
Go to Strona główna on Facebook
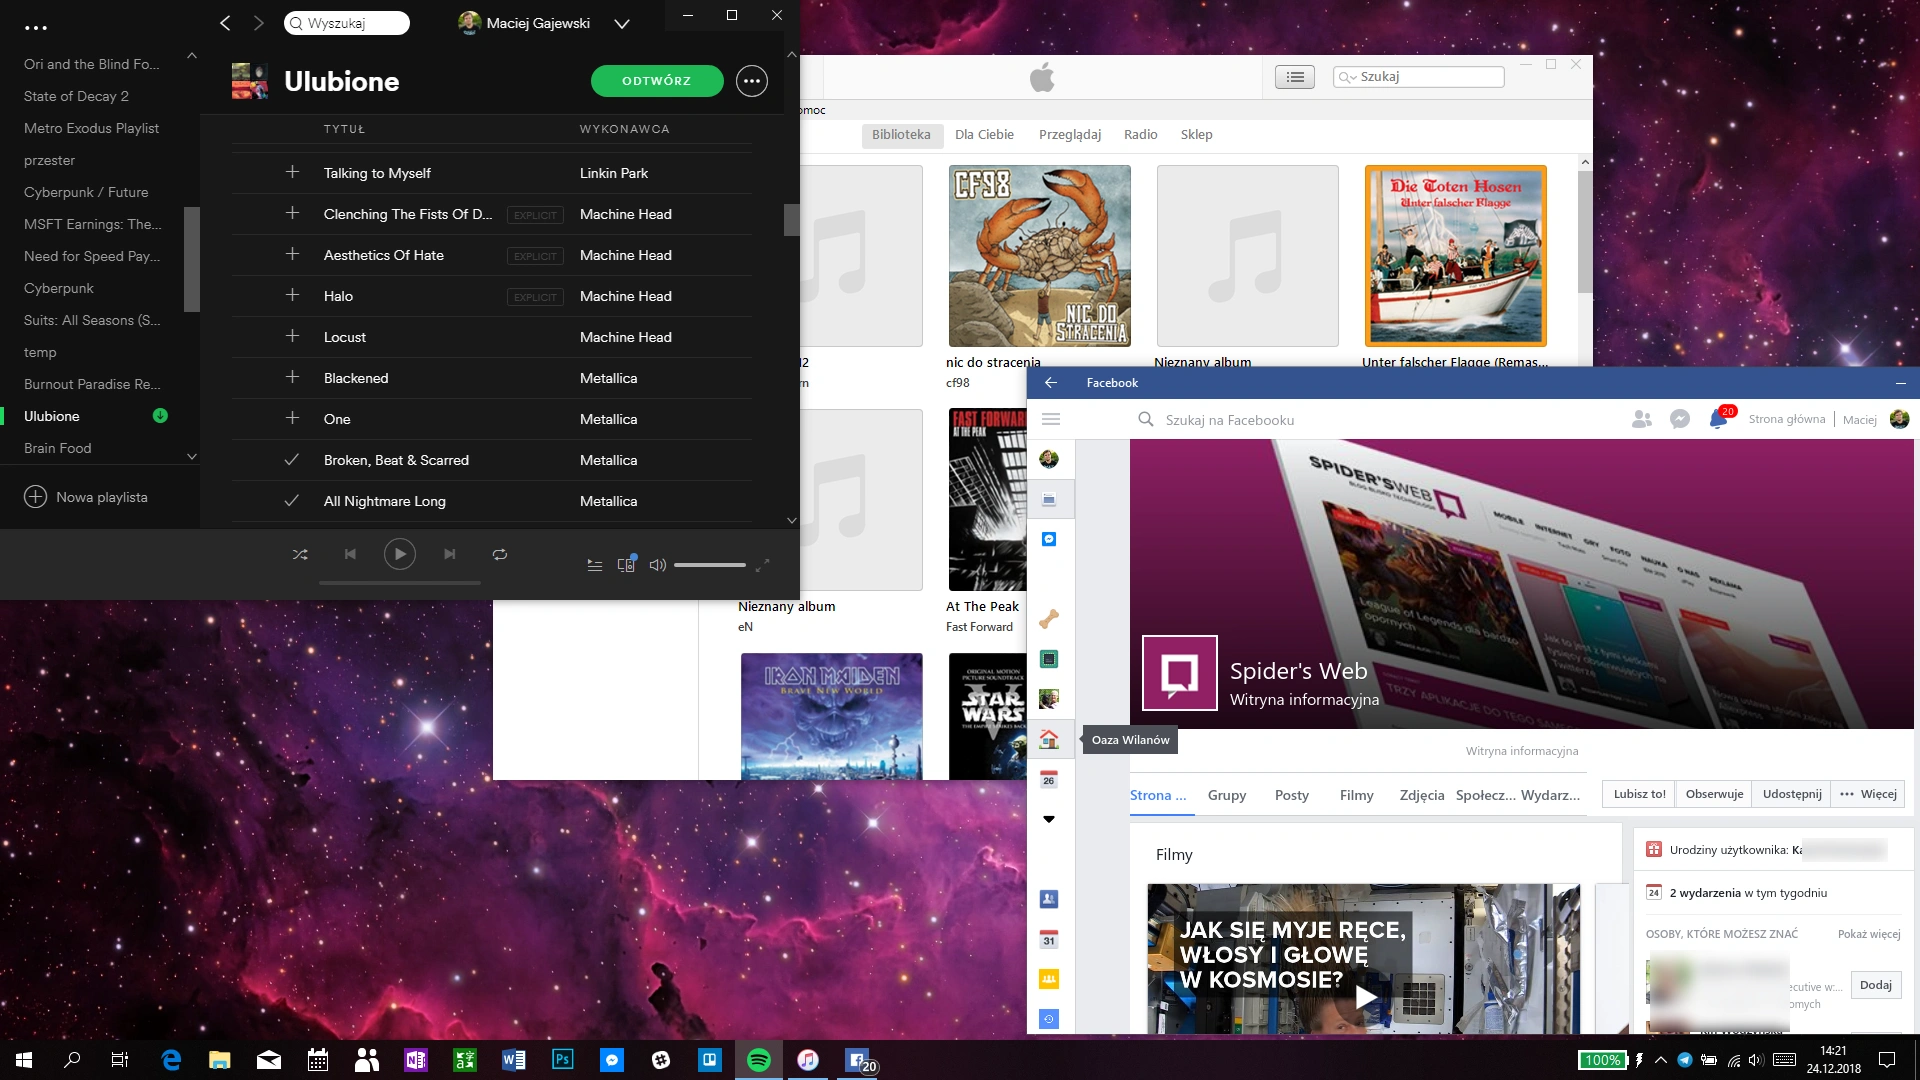tap(1787, 419)
